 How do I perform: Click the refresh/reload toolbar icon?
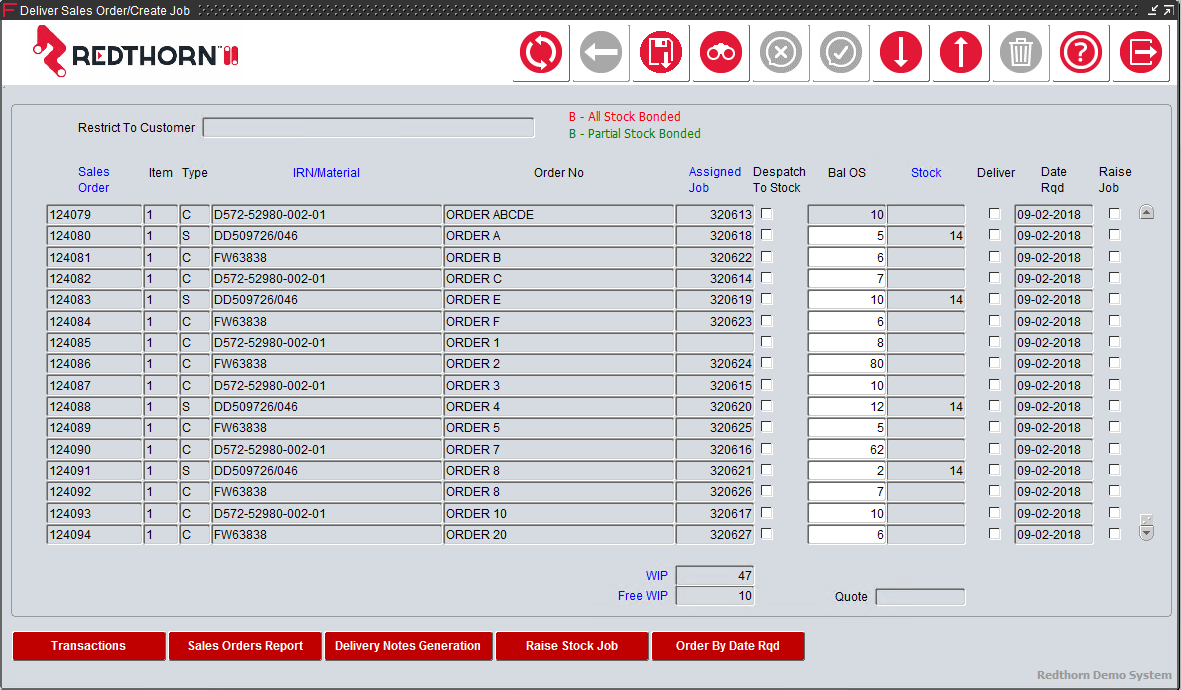click(540, 52)
